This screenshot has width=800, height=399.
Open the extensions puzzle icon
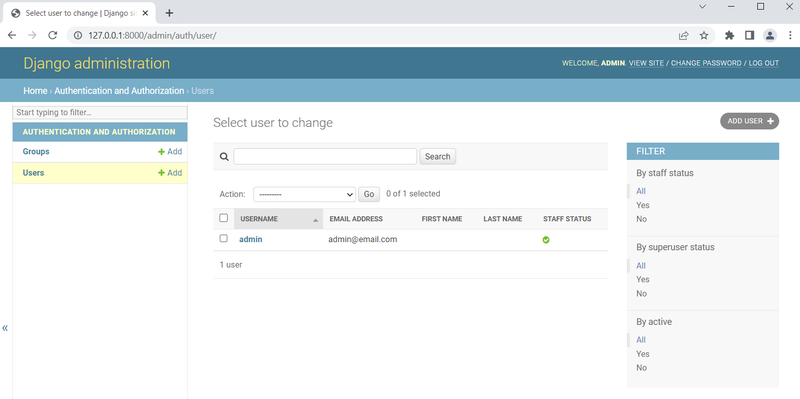(730, 35)
